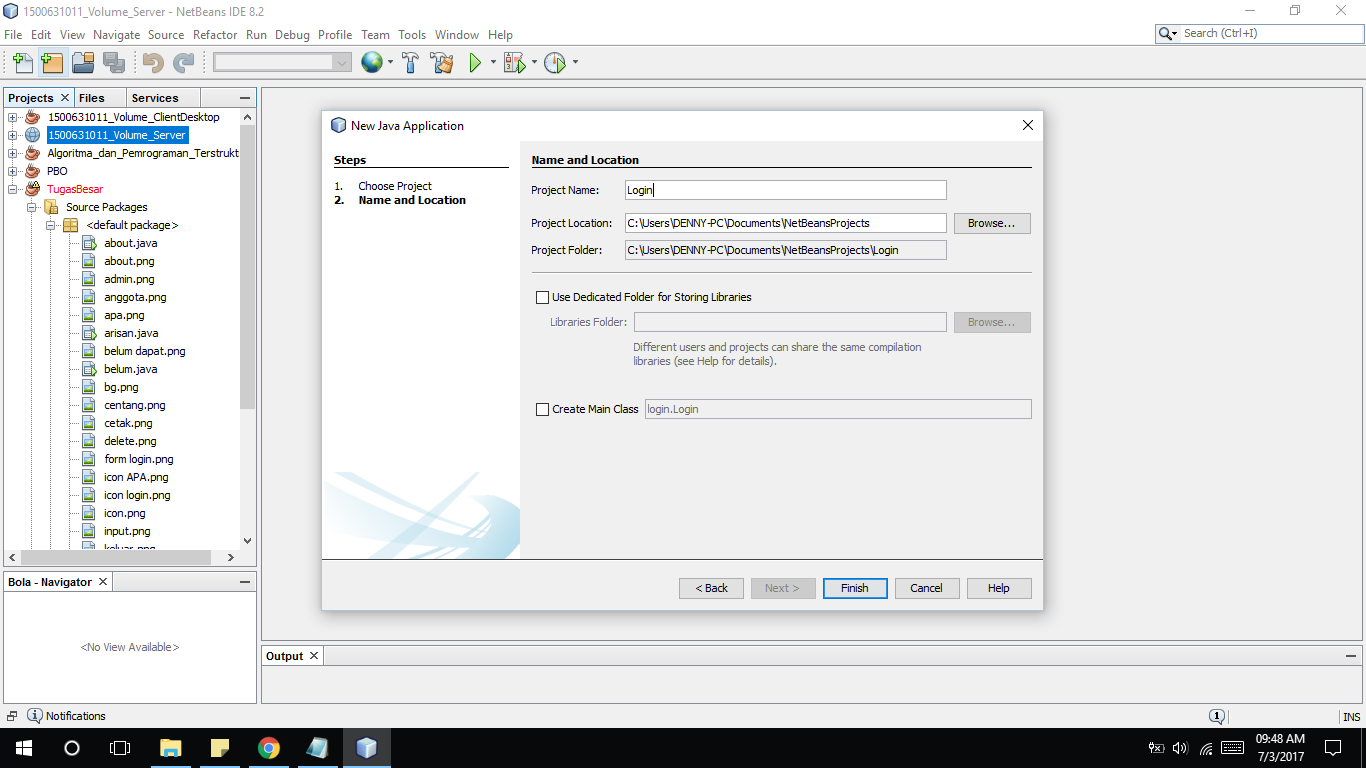Build the project with the hammer icon
The width and height of the screenshot is (1366, 768).
click(410, 62)
